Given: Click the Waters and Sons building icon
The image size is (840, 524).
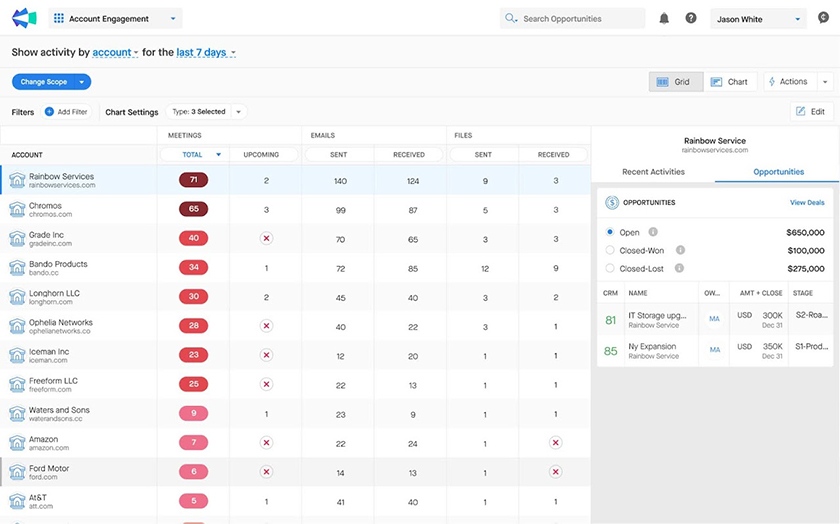Looking at the screenshot, I should point(17,414).
